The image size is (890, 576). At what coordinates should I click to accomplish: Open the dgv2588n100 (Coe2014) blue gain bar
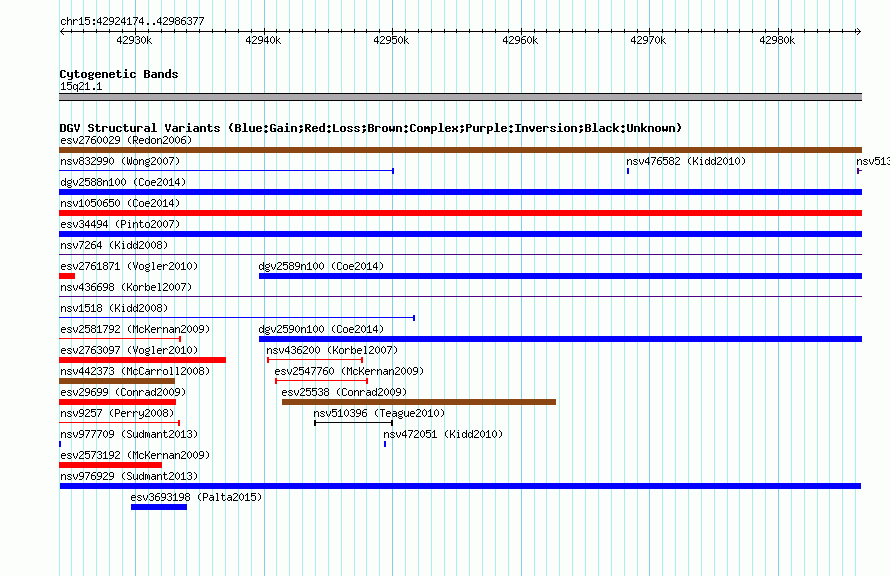pyautogui.click(x=460, y=192)
